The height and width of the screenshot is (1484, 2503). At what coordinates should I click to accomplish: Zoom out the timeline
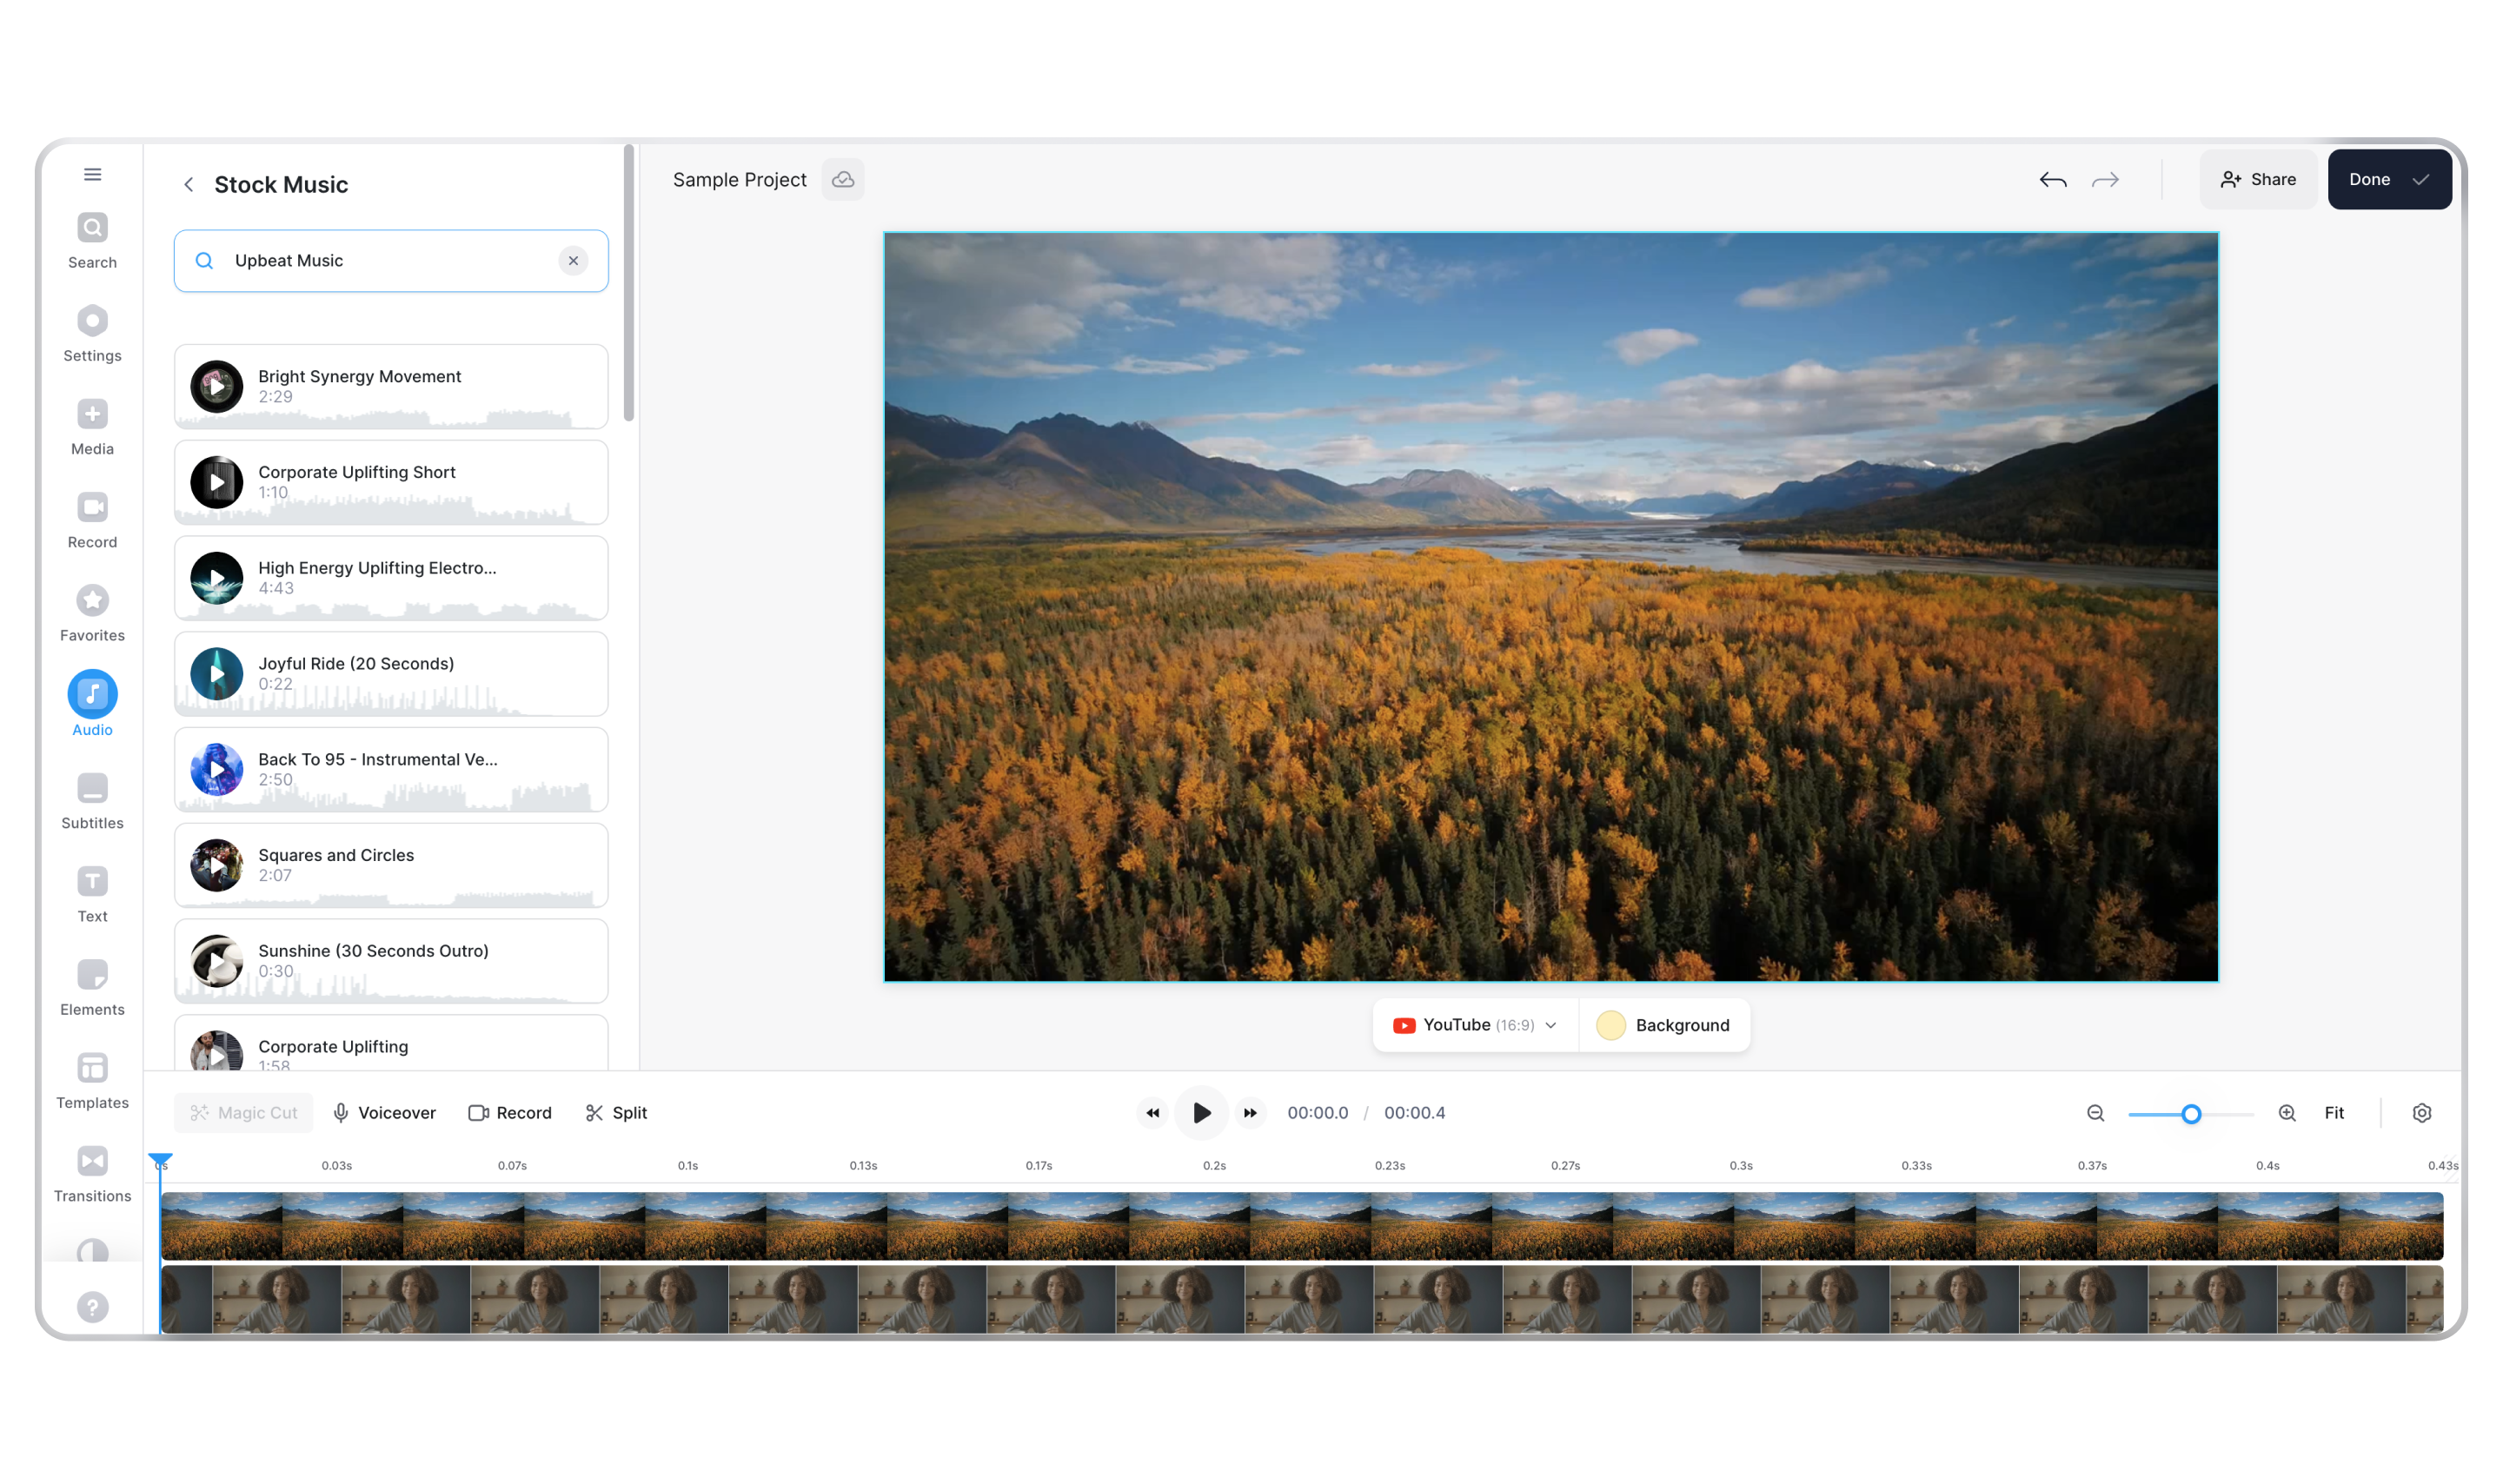2095,1112
